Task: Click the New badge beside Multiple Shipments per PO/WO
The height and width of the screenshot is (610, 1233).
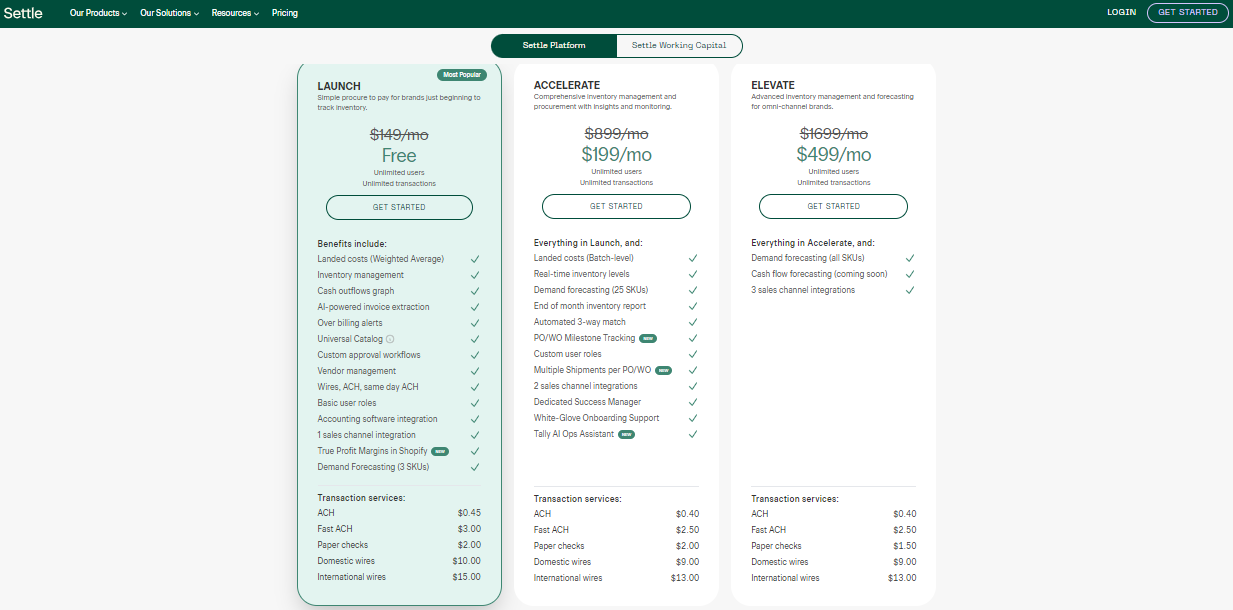Action: [663, 370]
